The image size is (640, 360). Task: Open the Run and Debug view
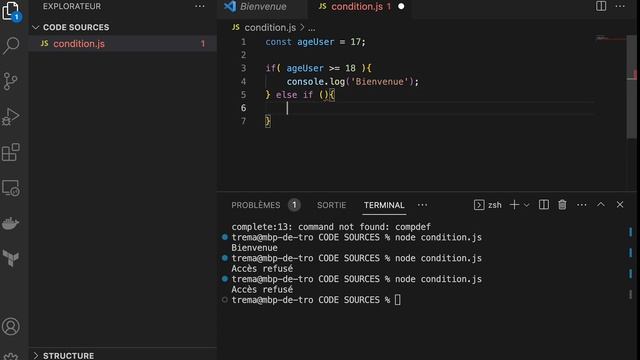click(11, 117)
